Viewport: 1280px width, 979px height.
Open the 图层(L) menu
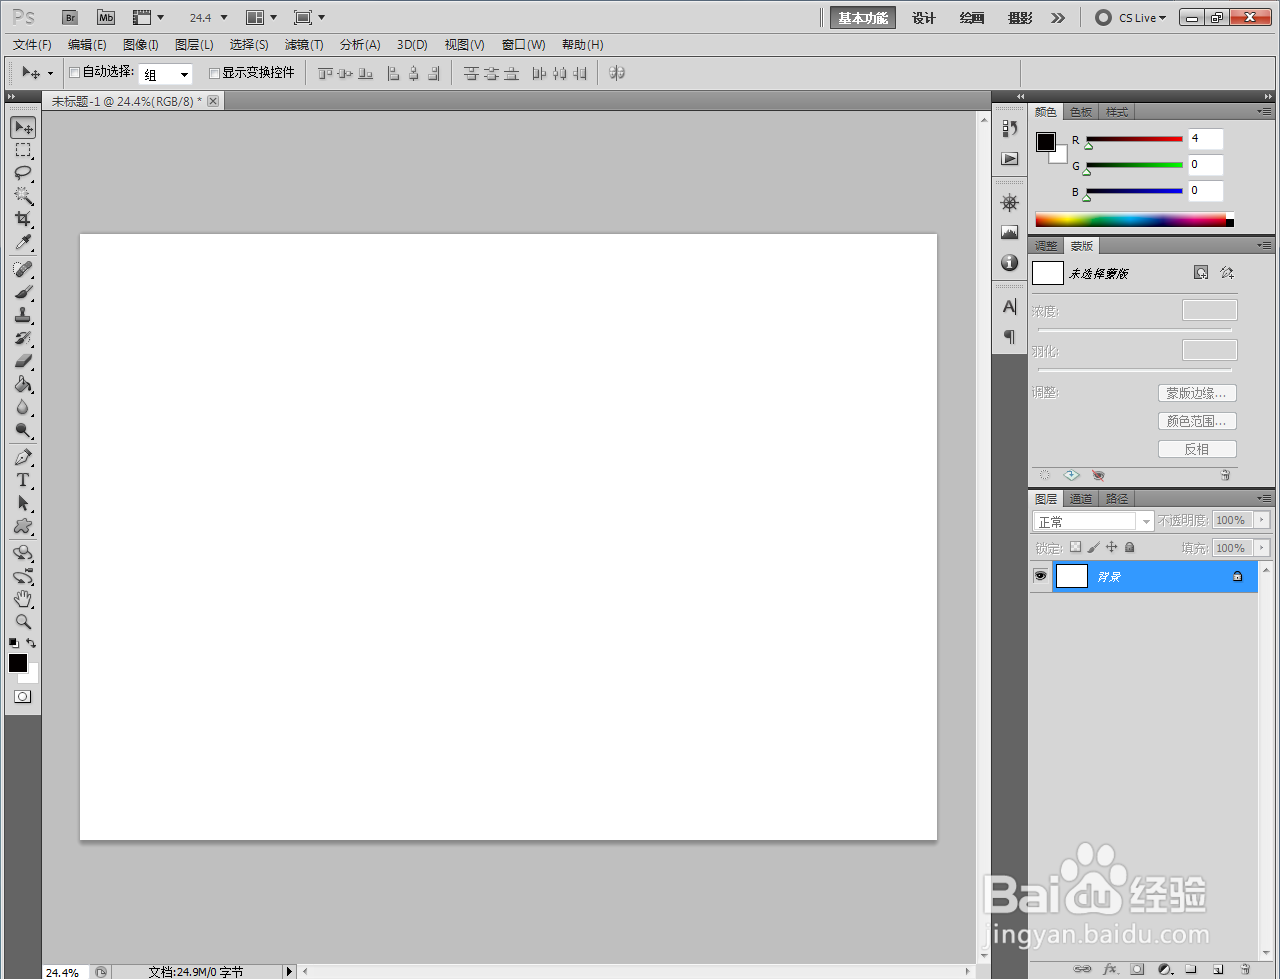pyautogui.click(x=194, y=45)
